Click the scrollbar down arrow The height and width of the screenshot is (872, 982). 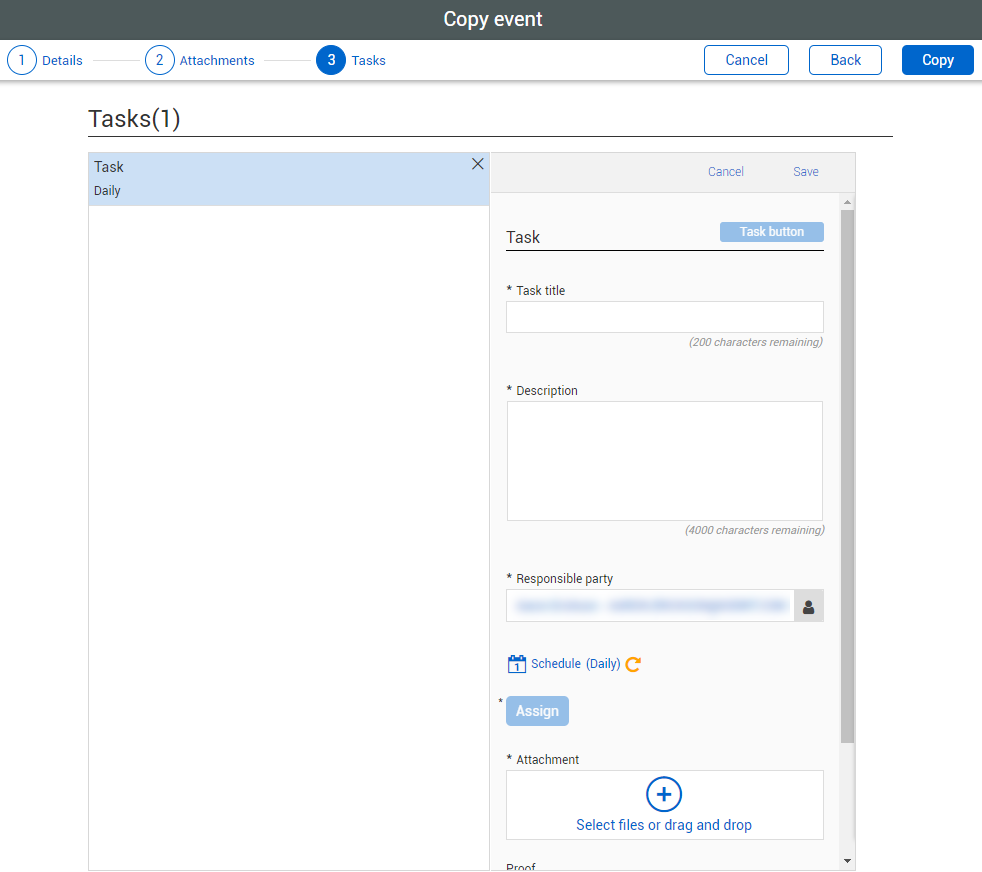[847, 861]
